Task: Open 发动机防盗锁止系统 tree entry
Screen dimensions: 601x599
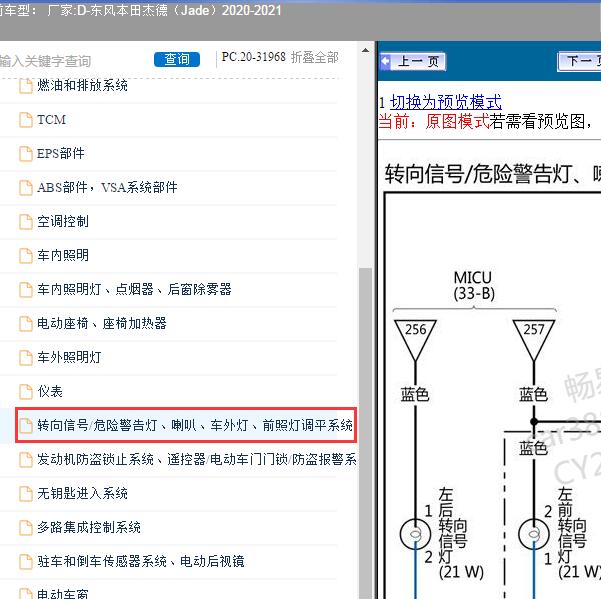Action: (197, 459)
